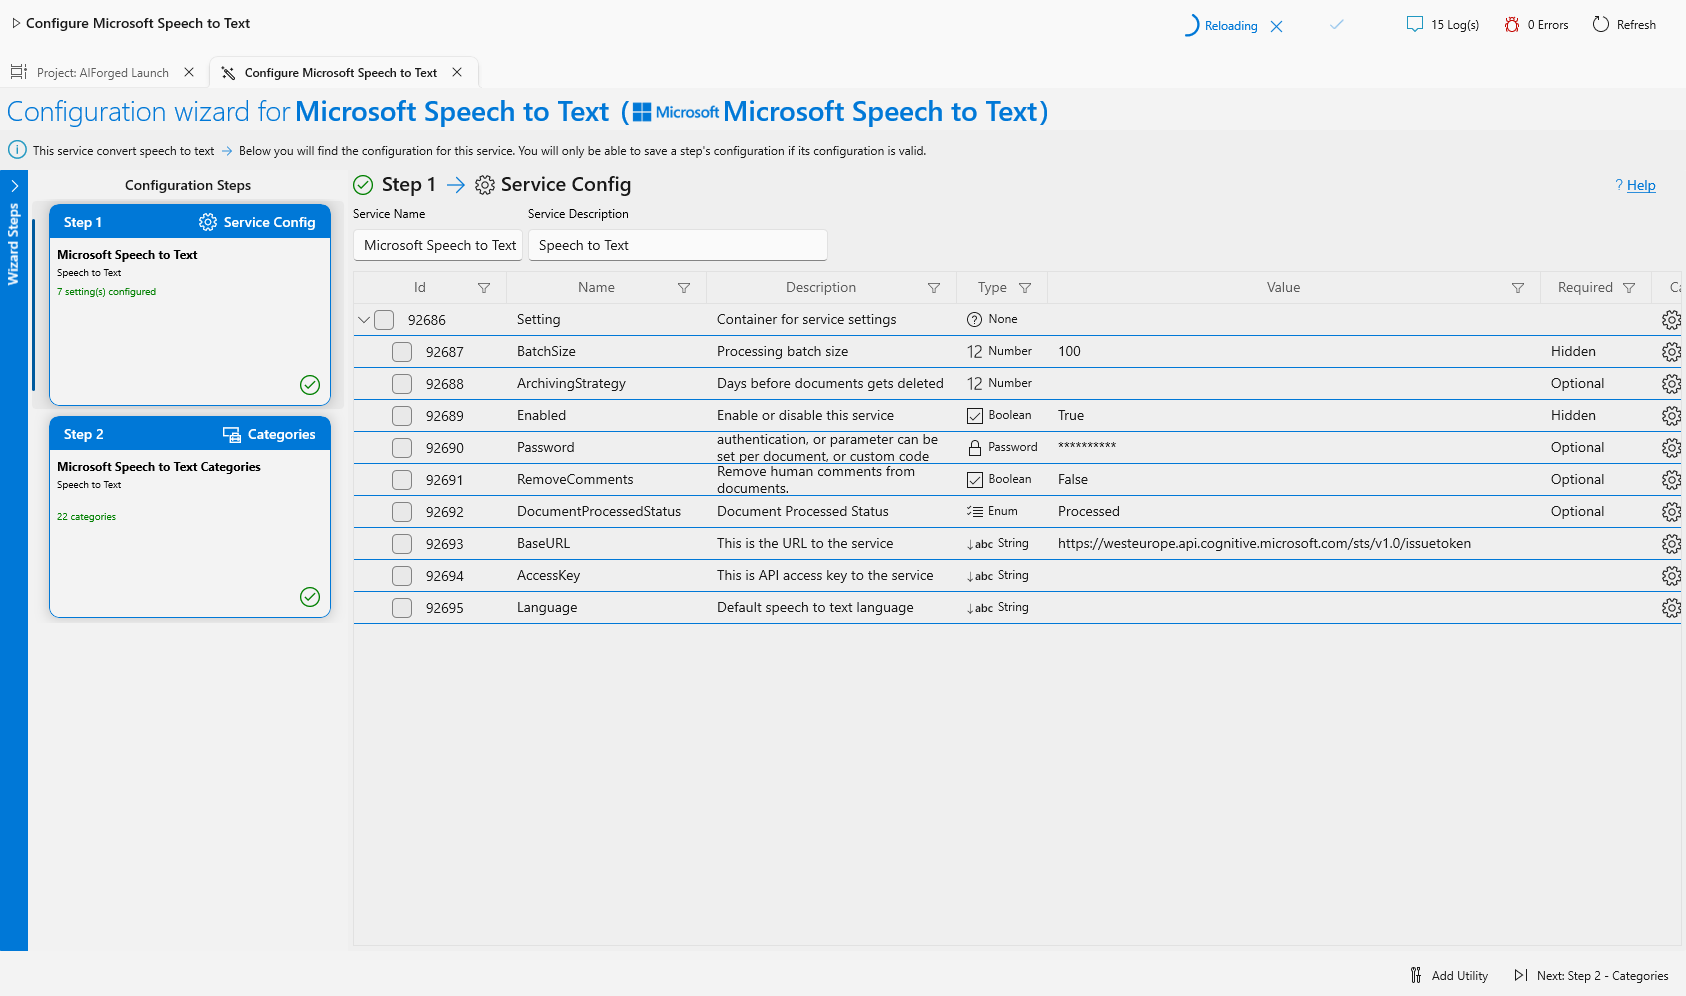Open gear settings for AccessKey row
Image resolution: width=1686 pixels, height=996 pixels.
tap(1671, 576)
